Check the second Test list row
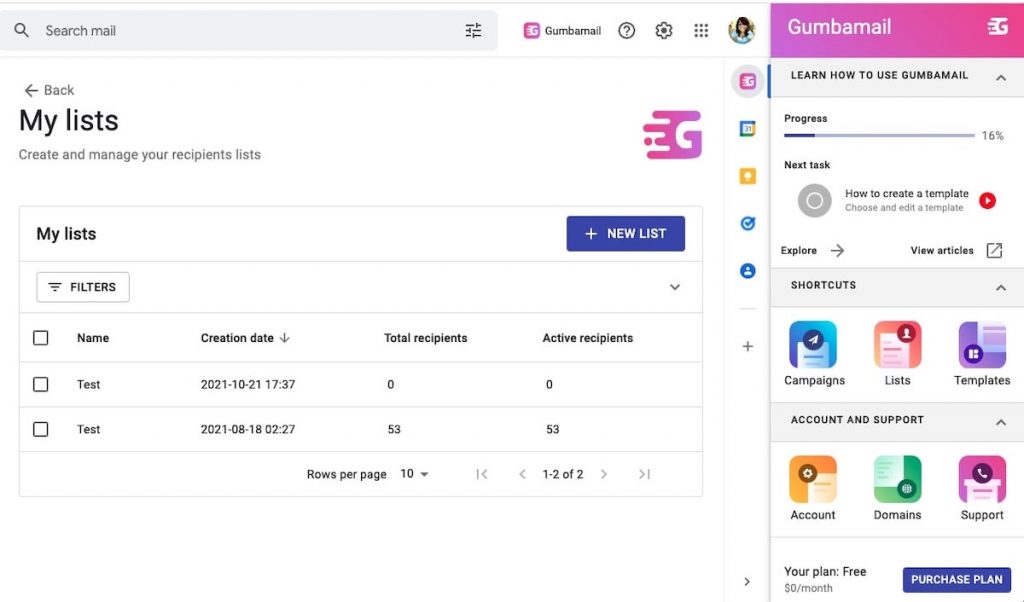The width and height of the screenshot is (1024, 602). [40, 429]
